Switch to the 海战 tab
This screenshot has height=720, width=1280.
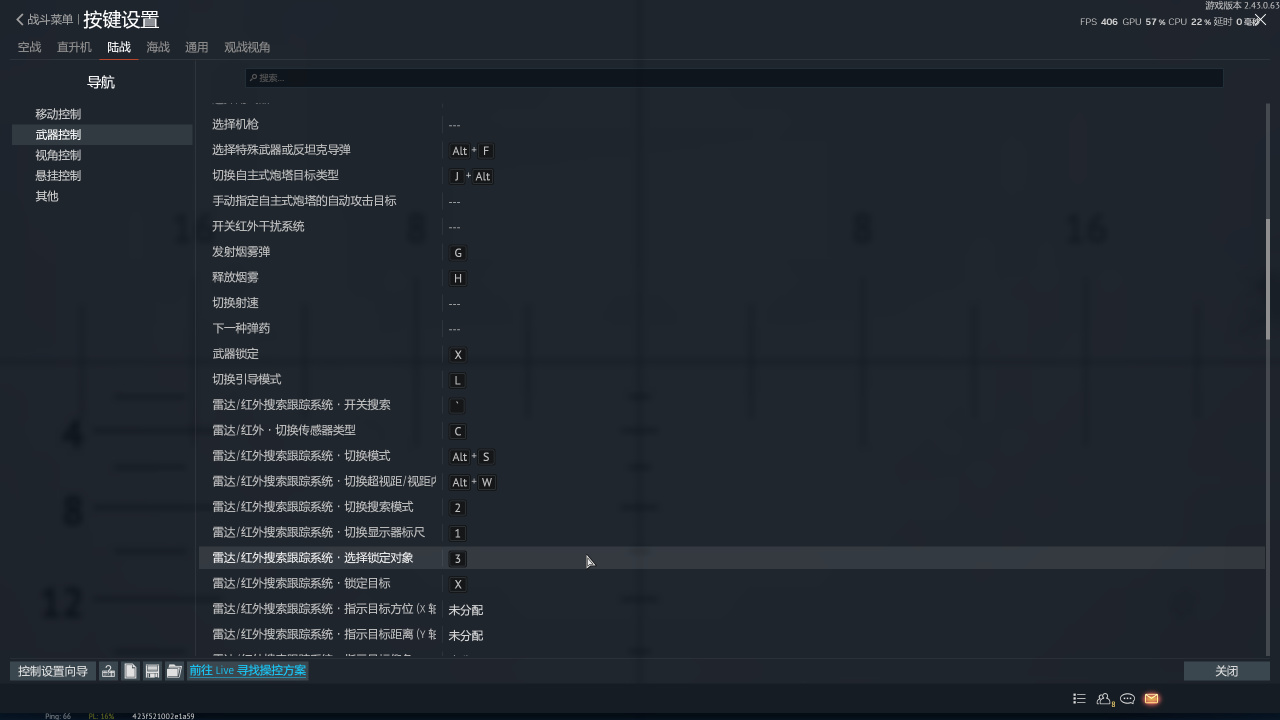click(158, 47)
